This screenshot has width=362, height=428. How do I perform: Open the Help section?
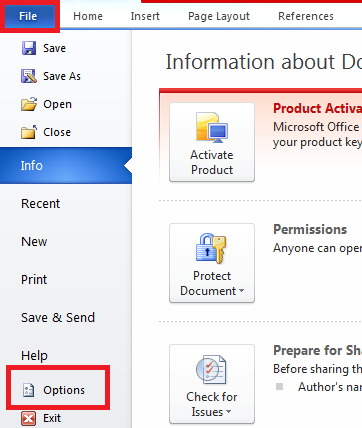34,356
